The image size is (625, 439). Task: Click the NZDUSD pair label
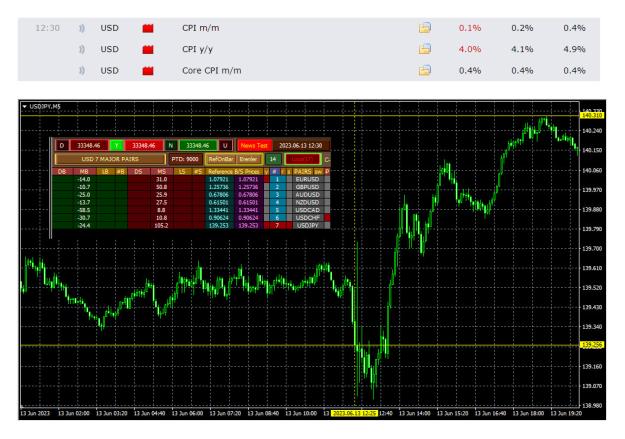coord(307,203)
